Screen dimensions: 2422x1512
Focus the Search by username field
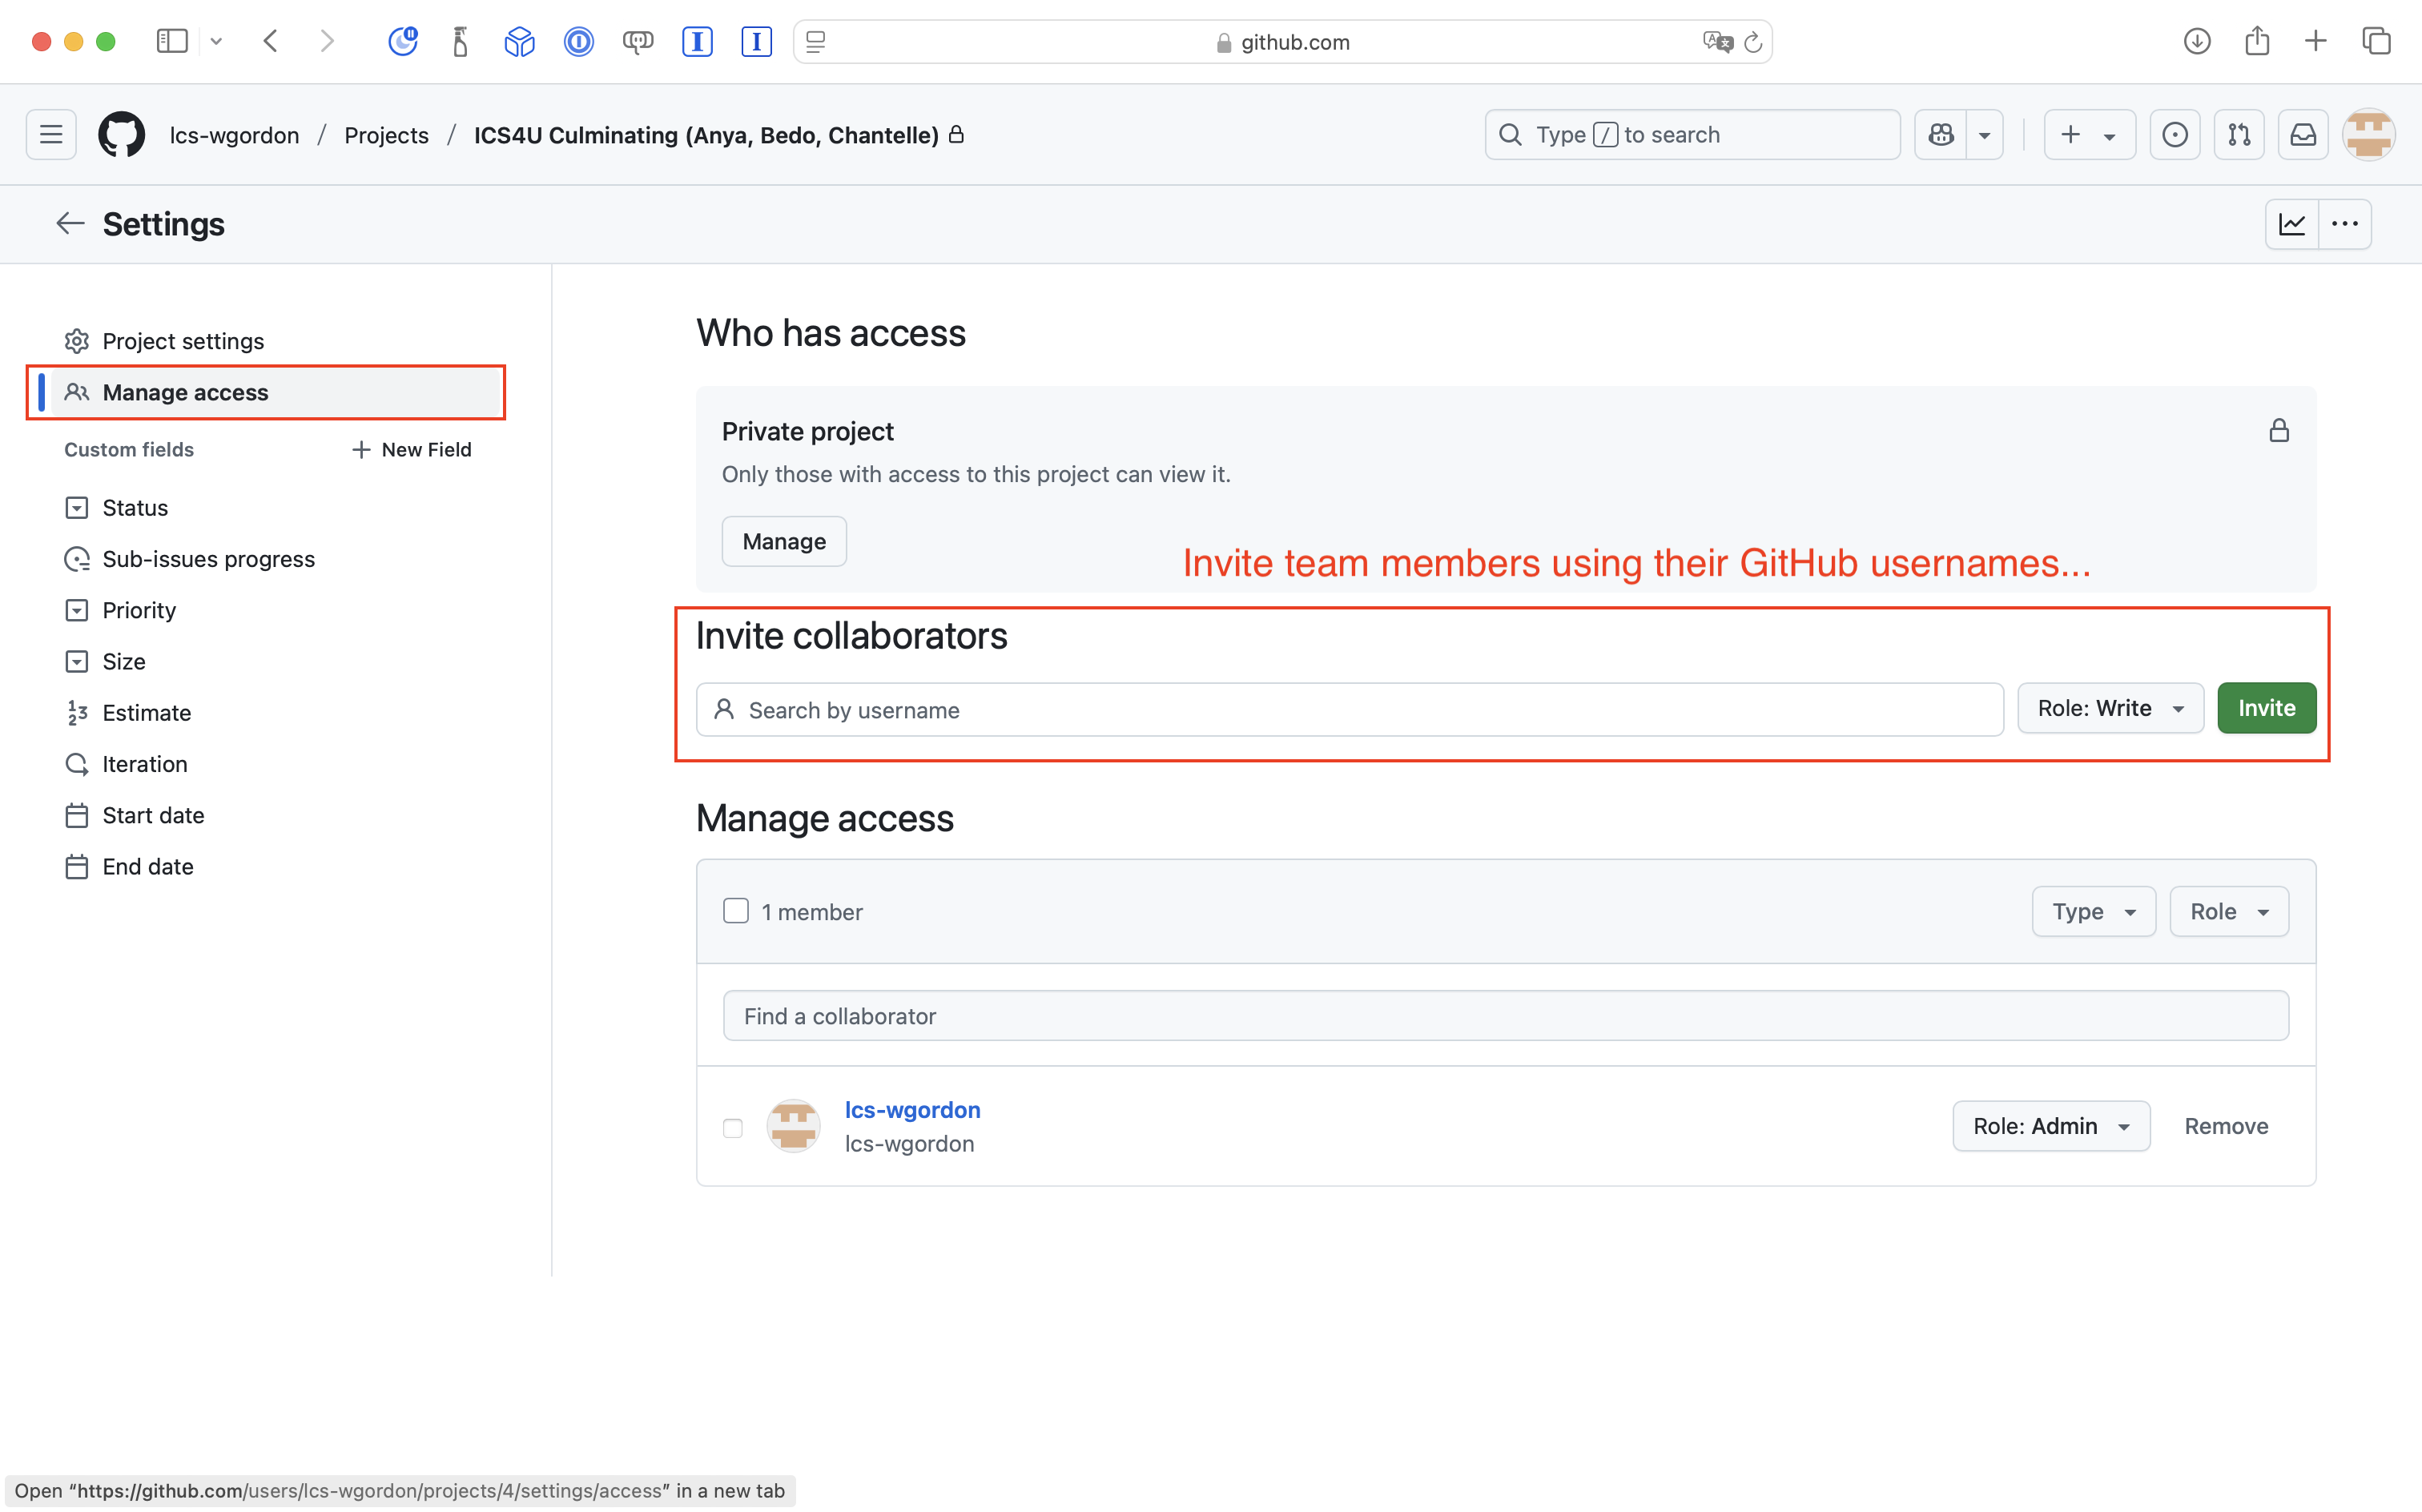point(1350,710)
